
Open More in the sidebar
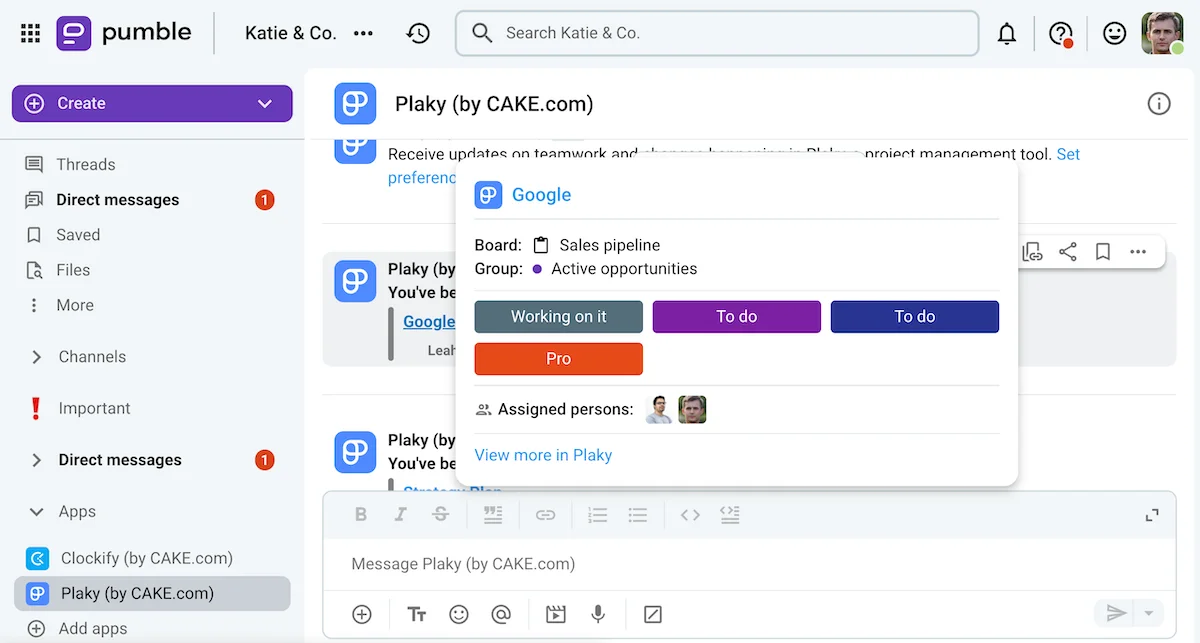tap(75, 305)
